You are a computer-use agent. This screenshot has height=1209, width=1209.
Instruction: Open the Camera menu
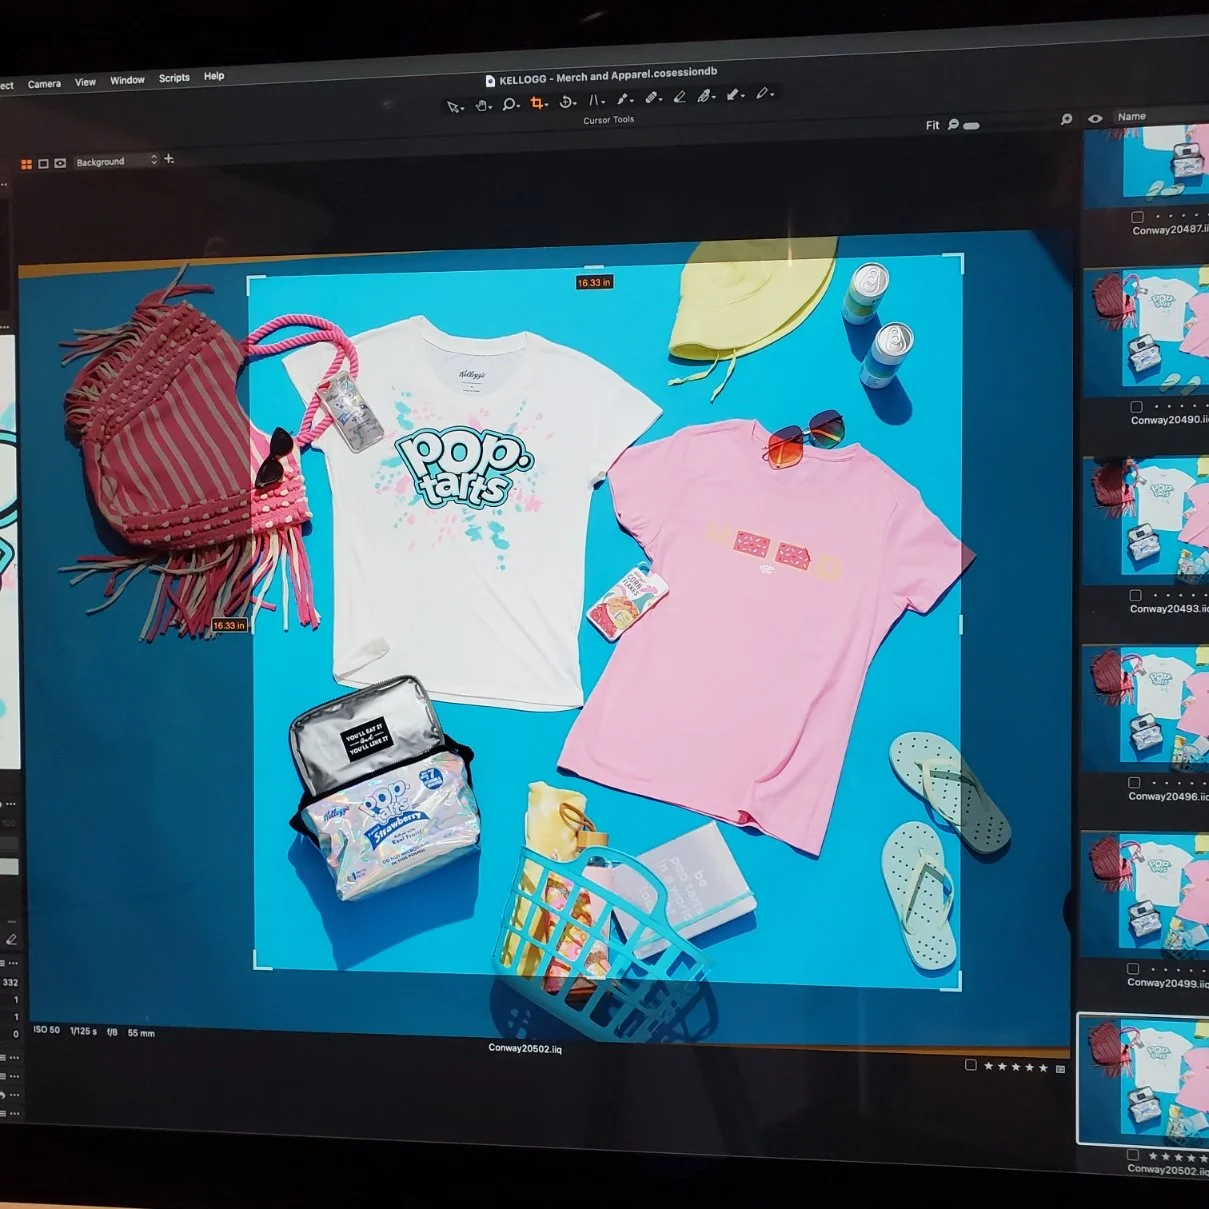click(x=44, y=84)
